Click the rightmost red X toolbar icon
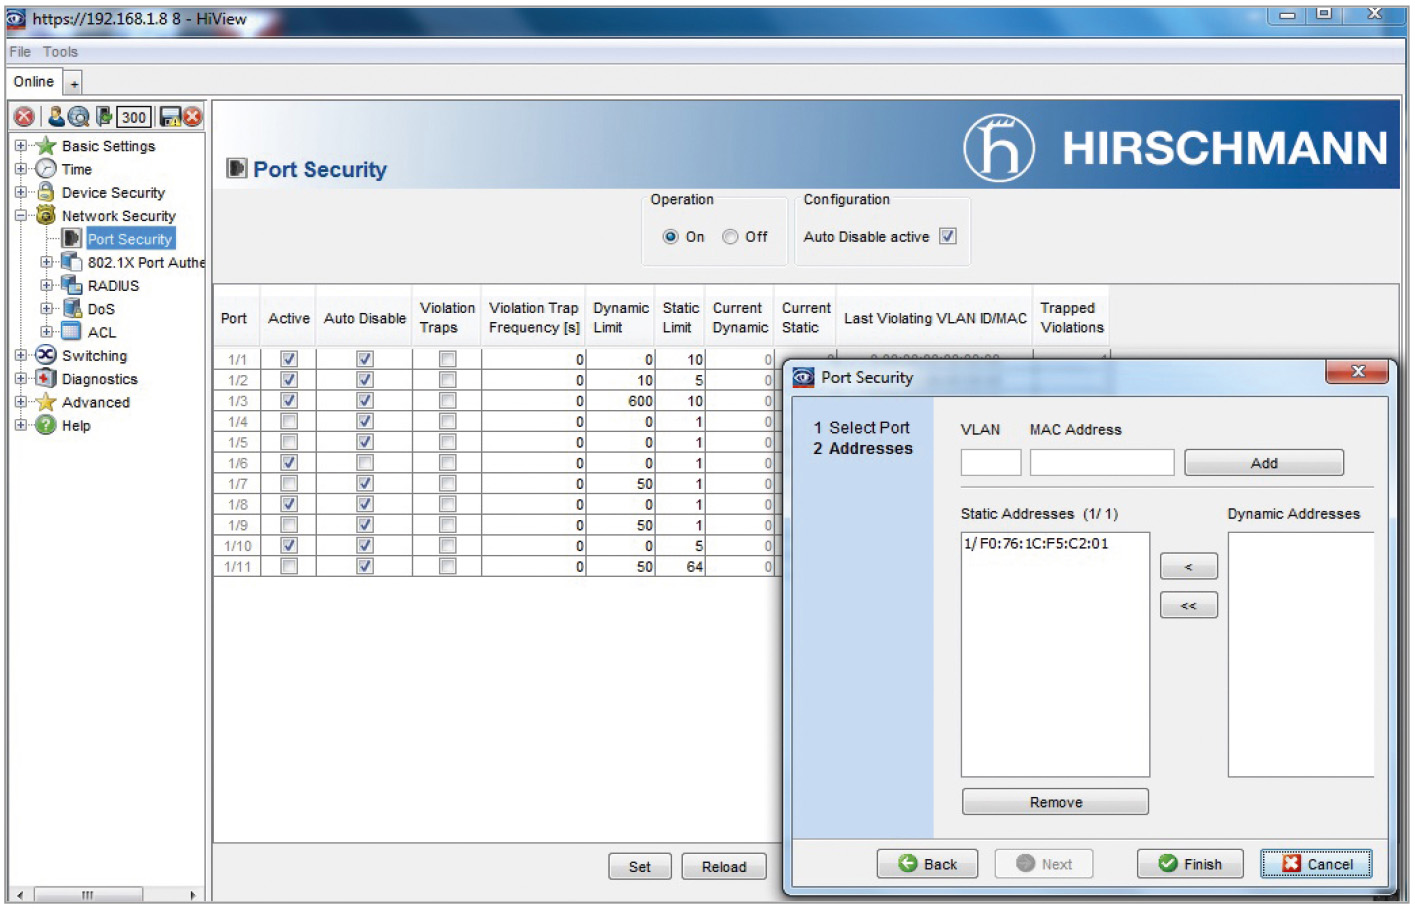The width and height of the screenshot is (1415, 909). (x=192, y=117)
